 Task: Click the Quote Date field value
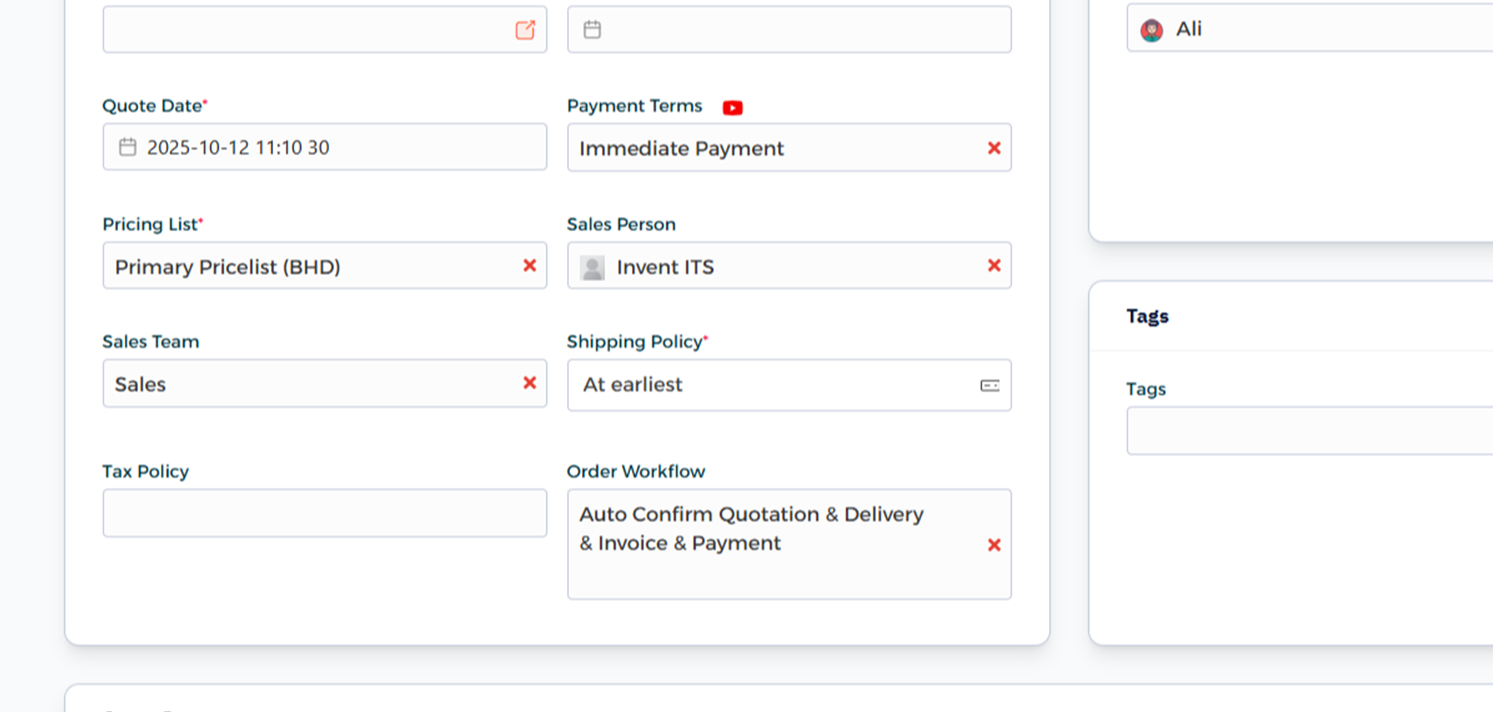(238, 148)
